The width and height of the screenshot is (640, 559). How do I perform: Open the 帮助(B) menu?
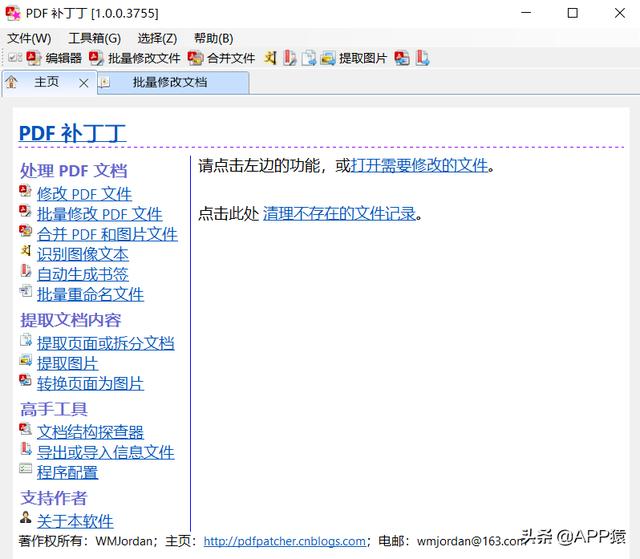(x=213, y=39)
